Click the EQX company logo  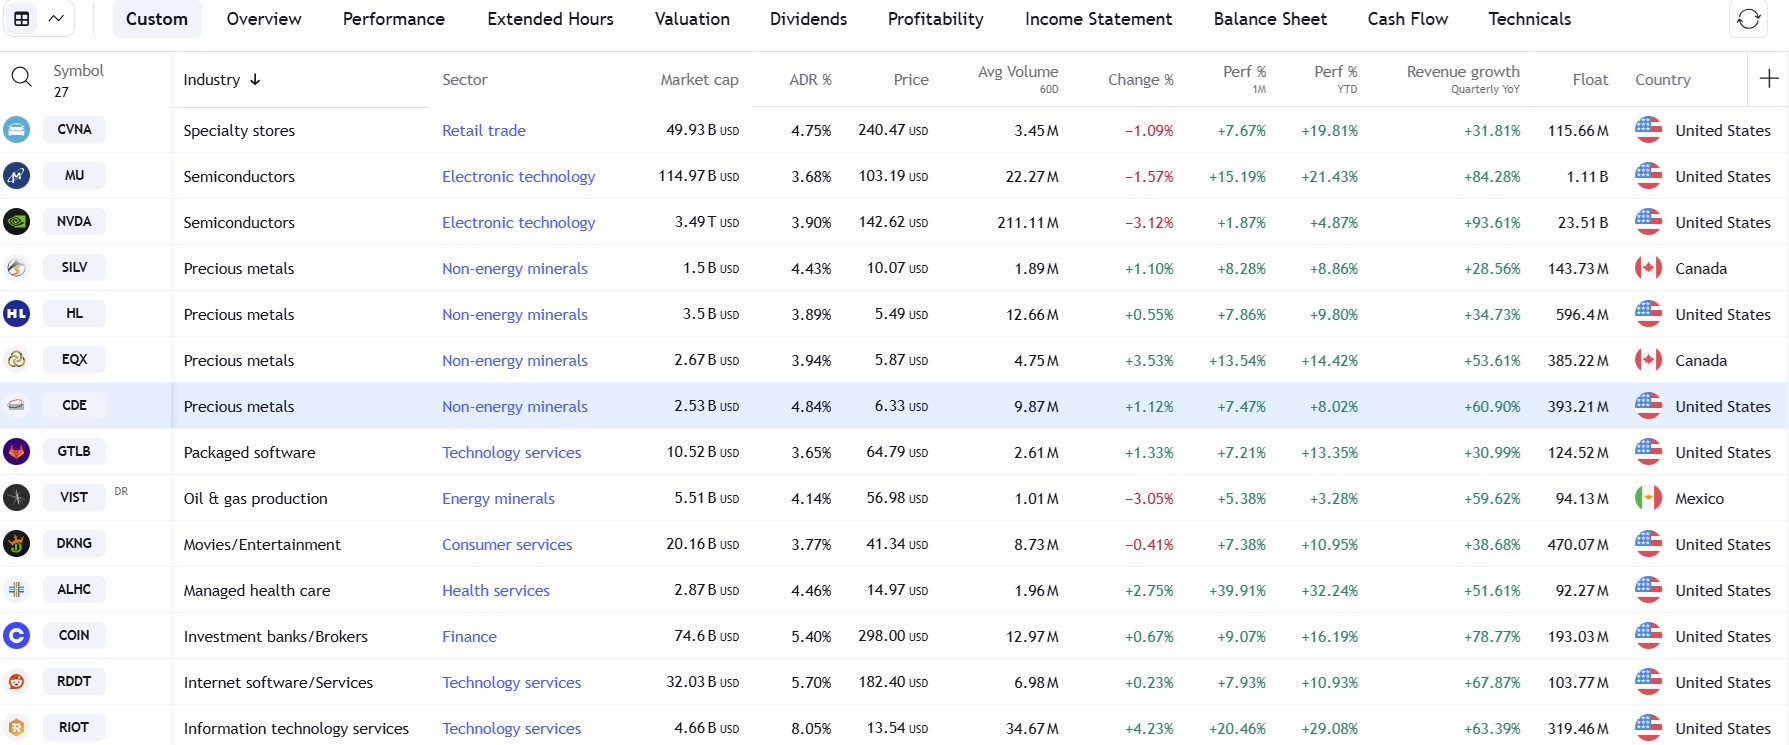(16, 360)
